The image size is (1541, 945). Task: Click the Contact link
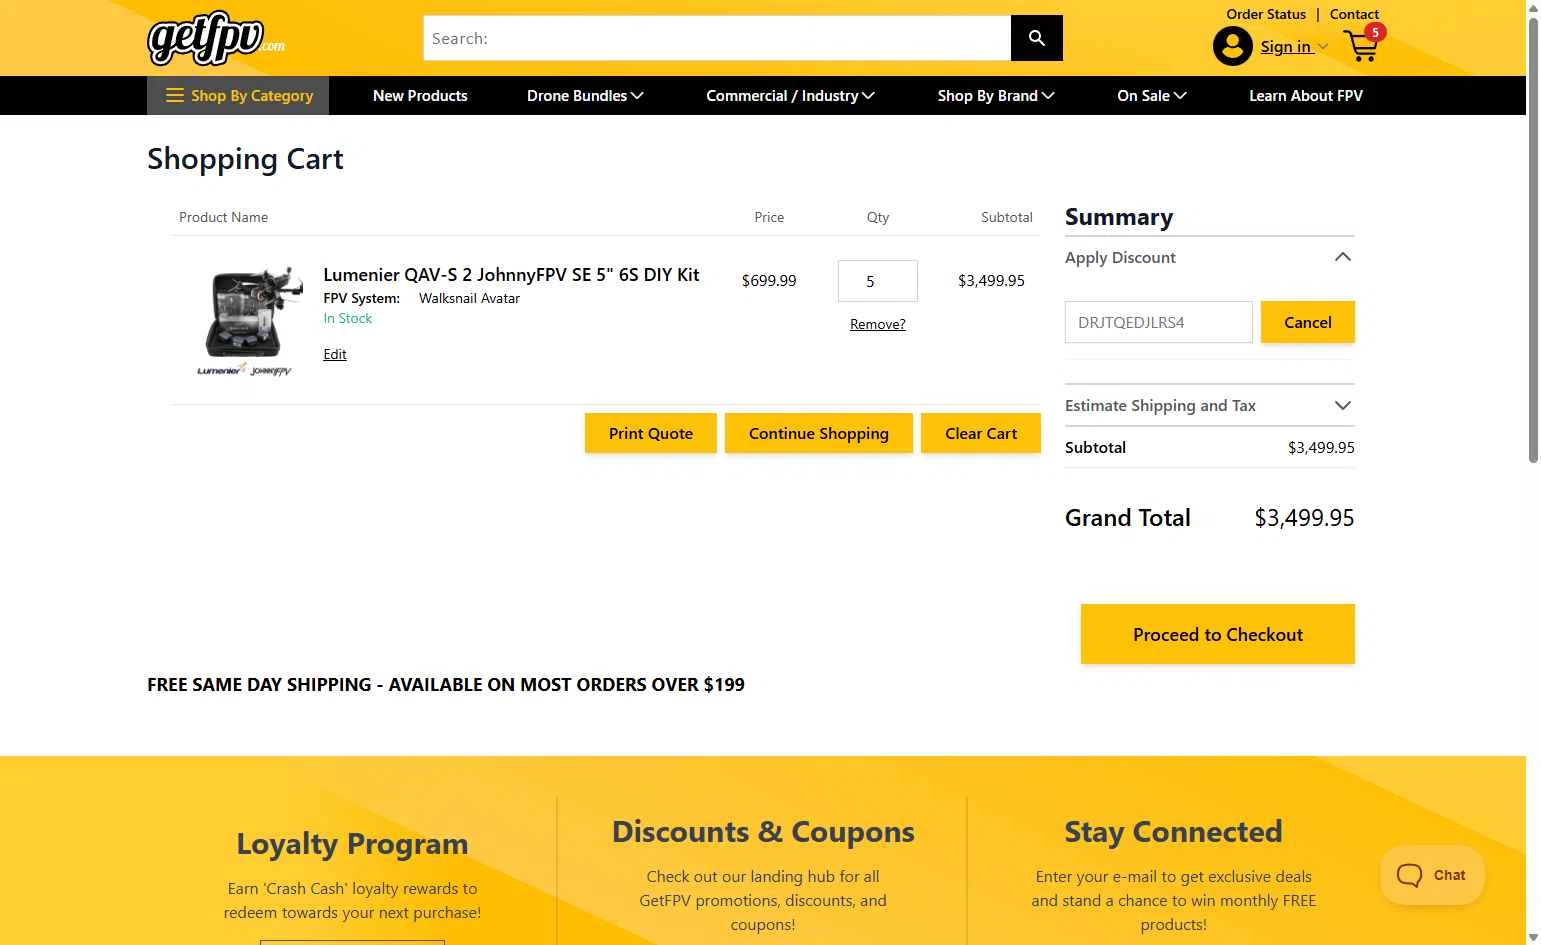pos(1354,14)
